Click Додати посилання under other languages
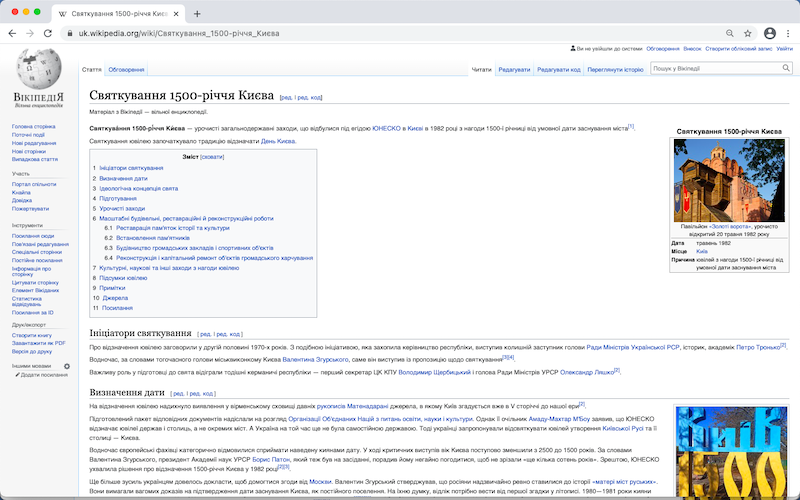 (x=44, y=374)
